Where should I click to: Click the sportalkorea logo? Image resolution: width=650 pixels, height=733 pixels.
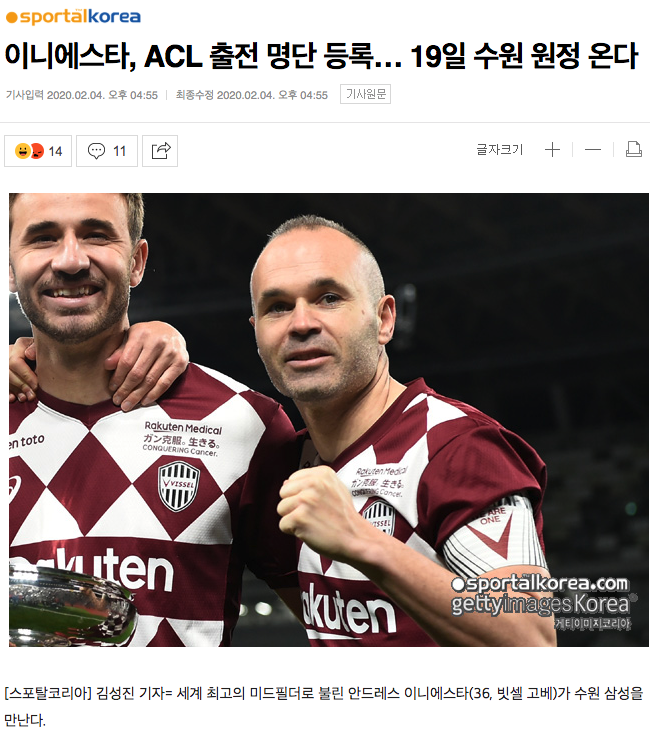click(73, 16)
